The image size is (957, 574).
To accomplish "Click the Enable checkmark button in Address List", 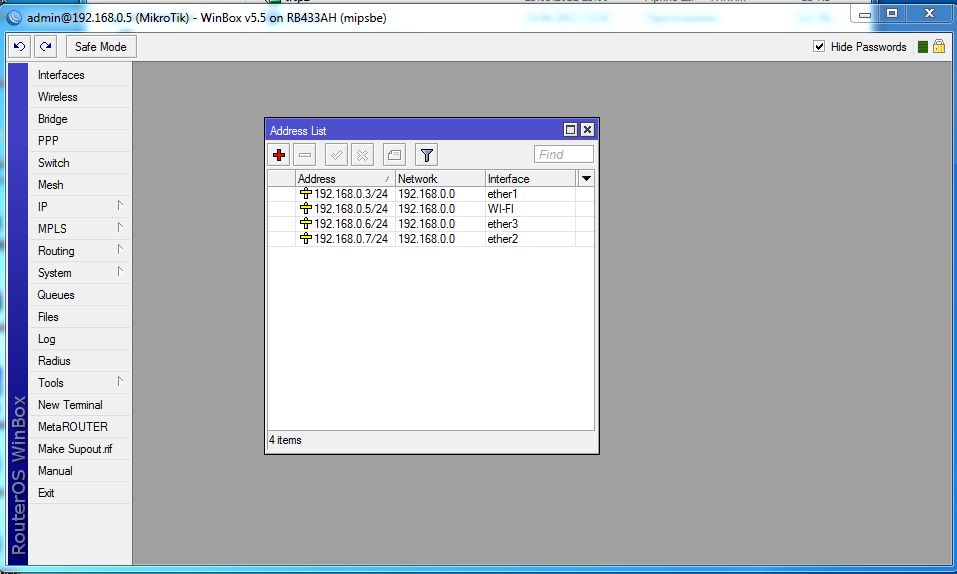I will pyautogui.click(x=336, y=155).
